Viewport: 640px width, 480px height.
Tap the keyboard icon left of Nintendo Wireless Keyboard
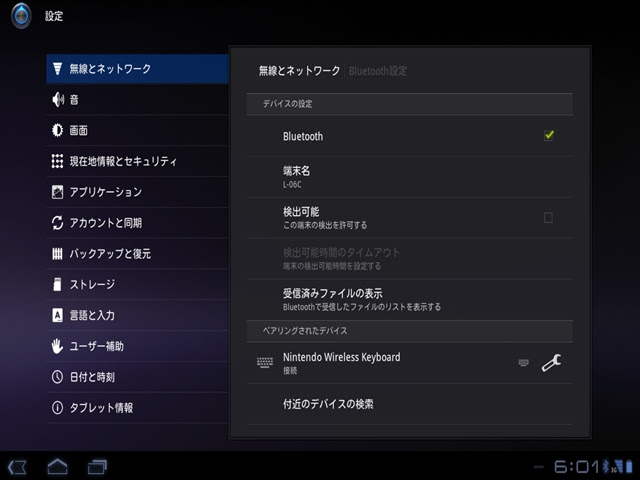pos(265,362)
